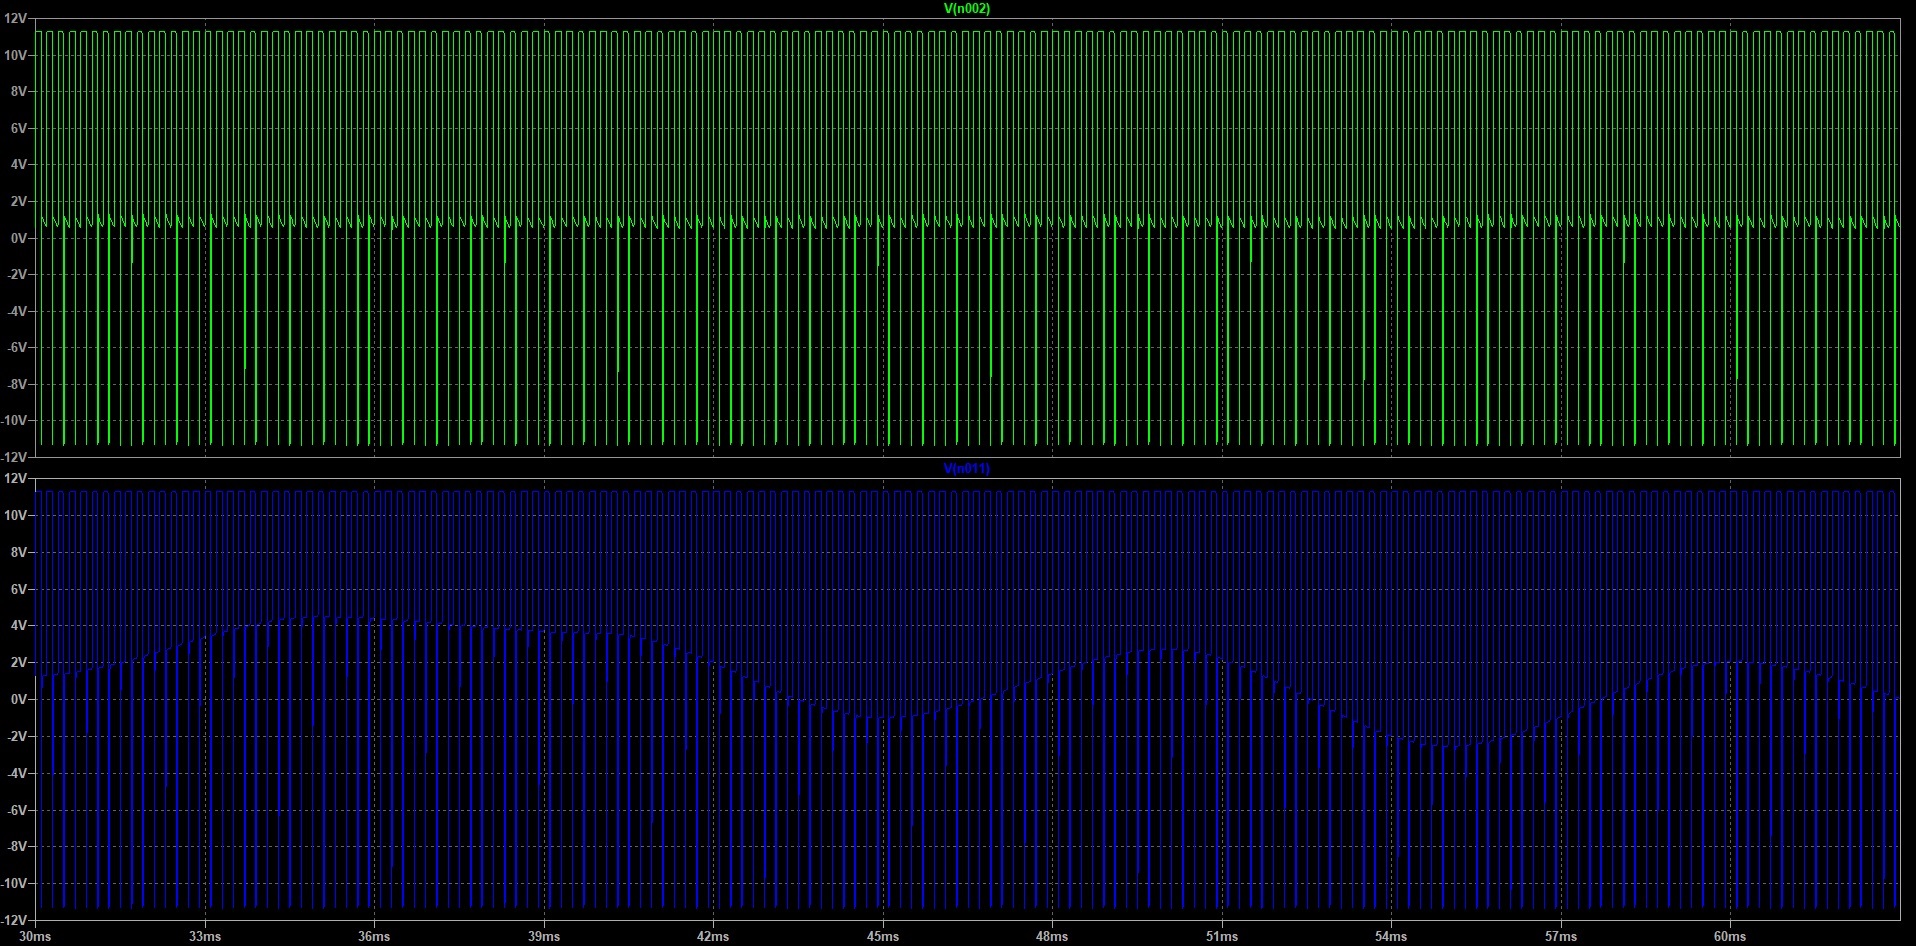Click the 48ms time axis label
The image size is (1916, 946).
1052,937
